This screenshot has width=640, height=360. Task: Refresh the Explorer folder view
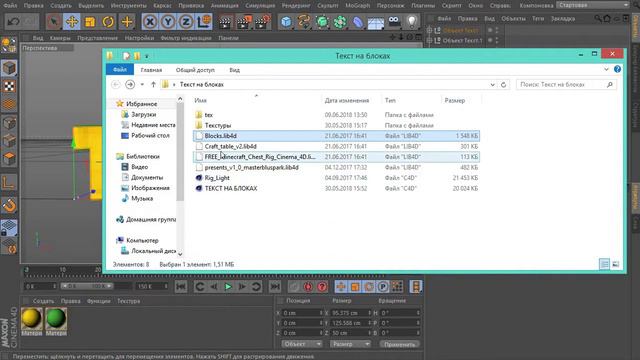(x=503, y=84)
